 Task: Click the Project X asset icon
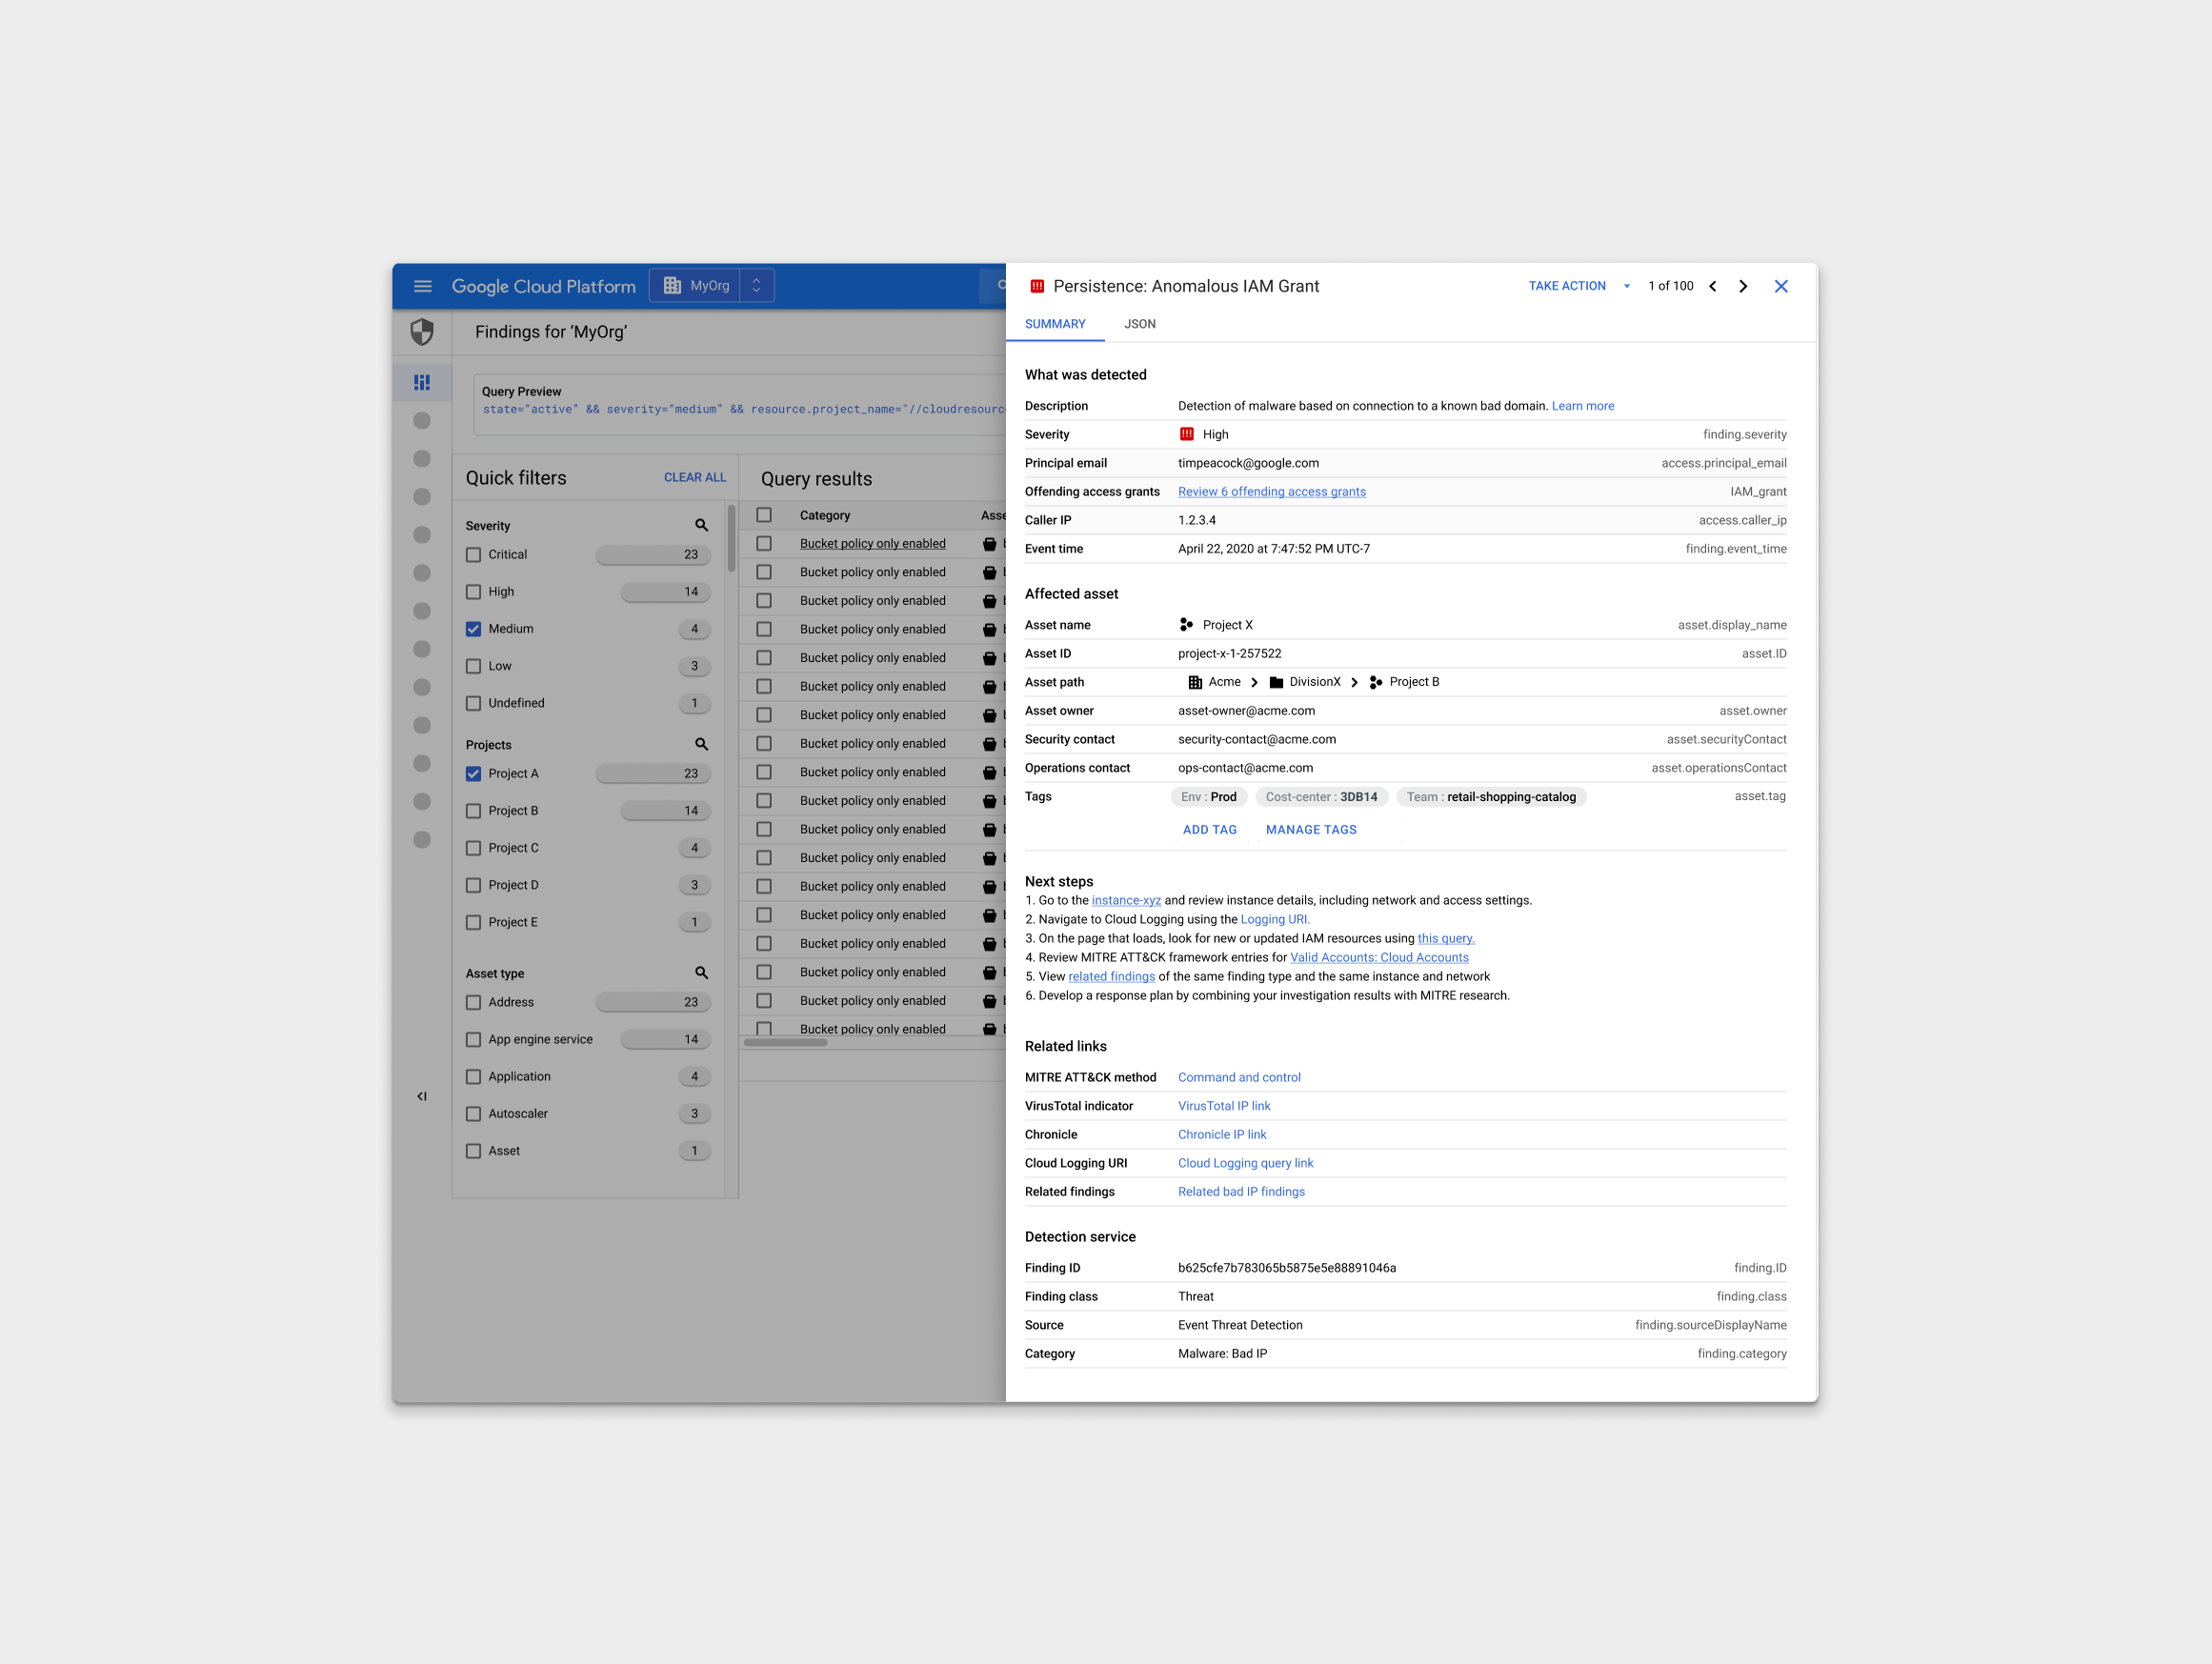[x=1186, y=625]
